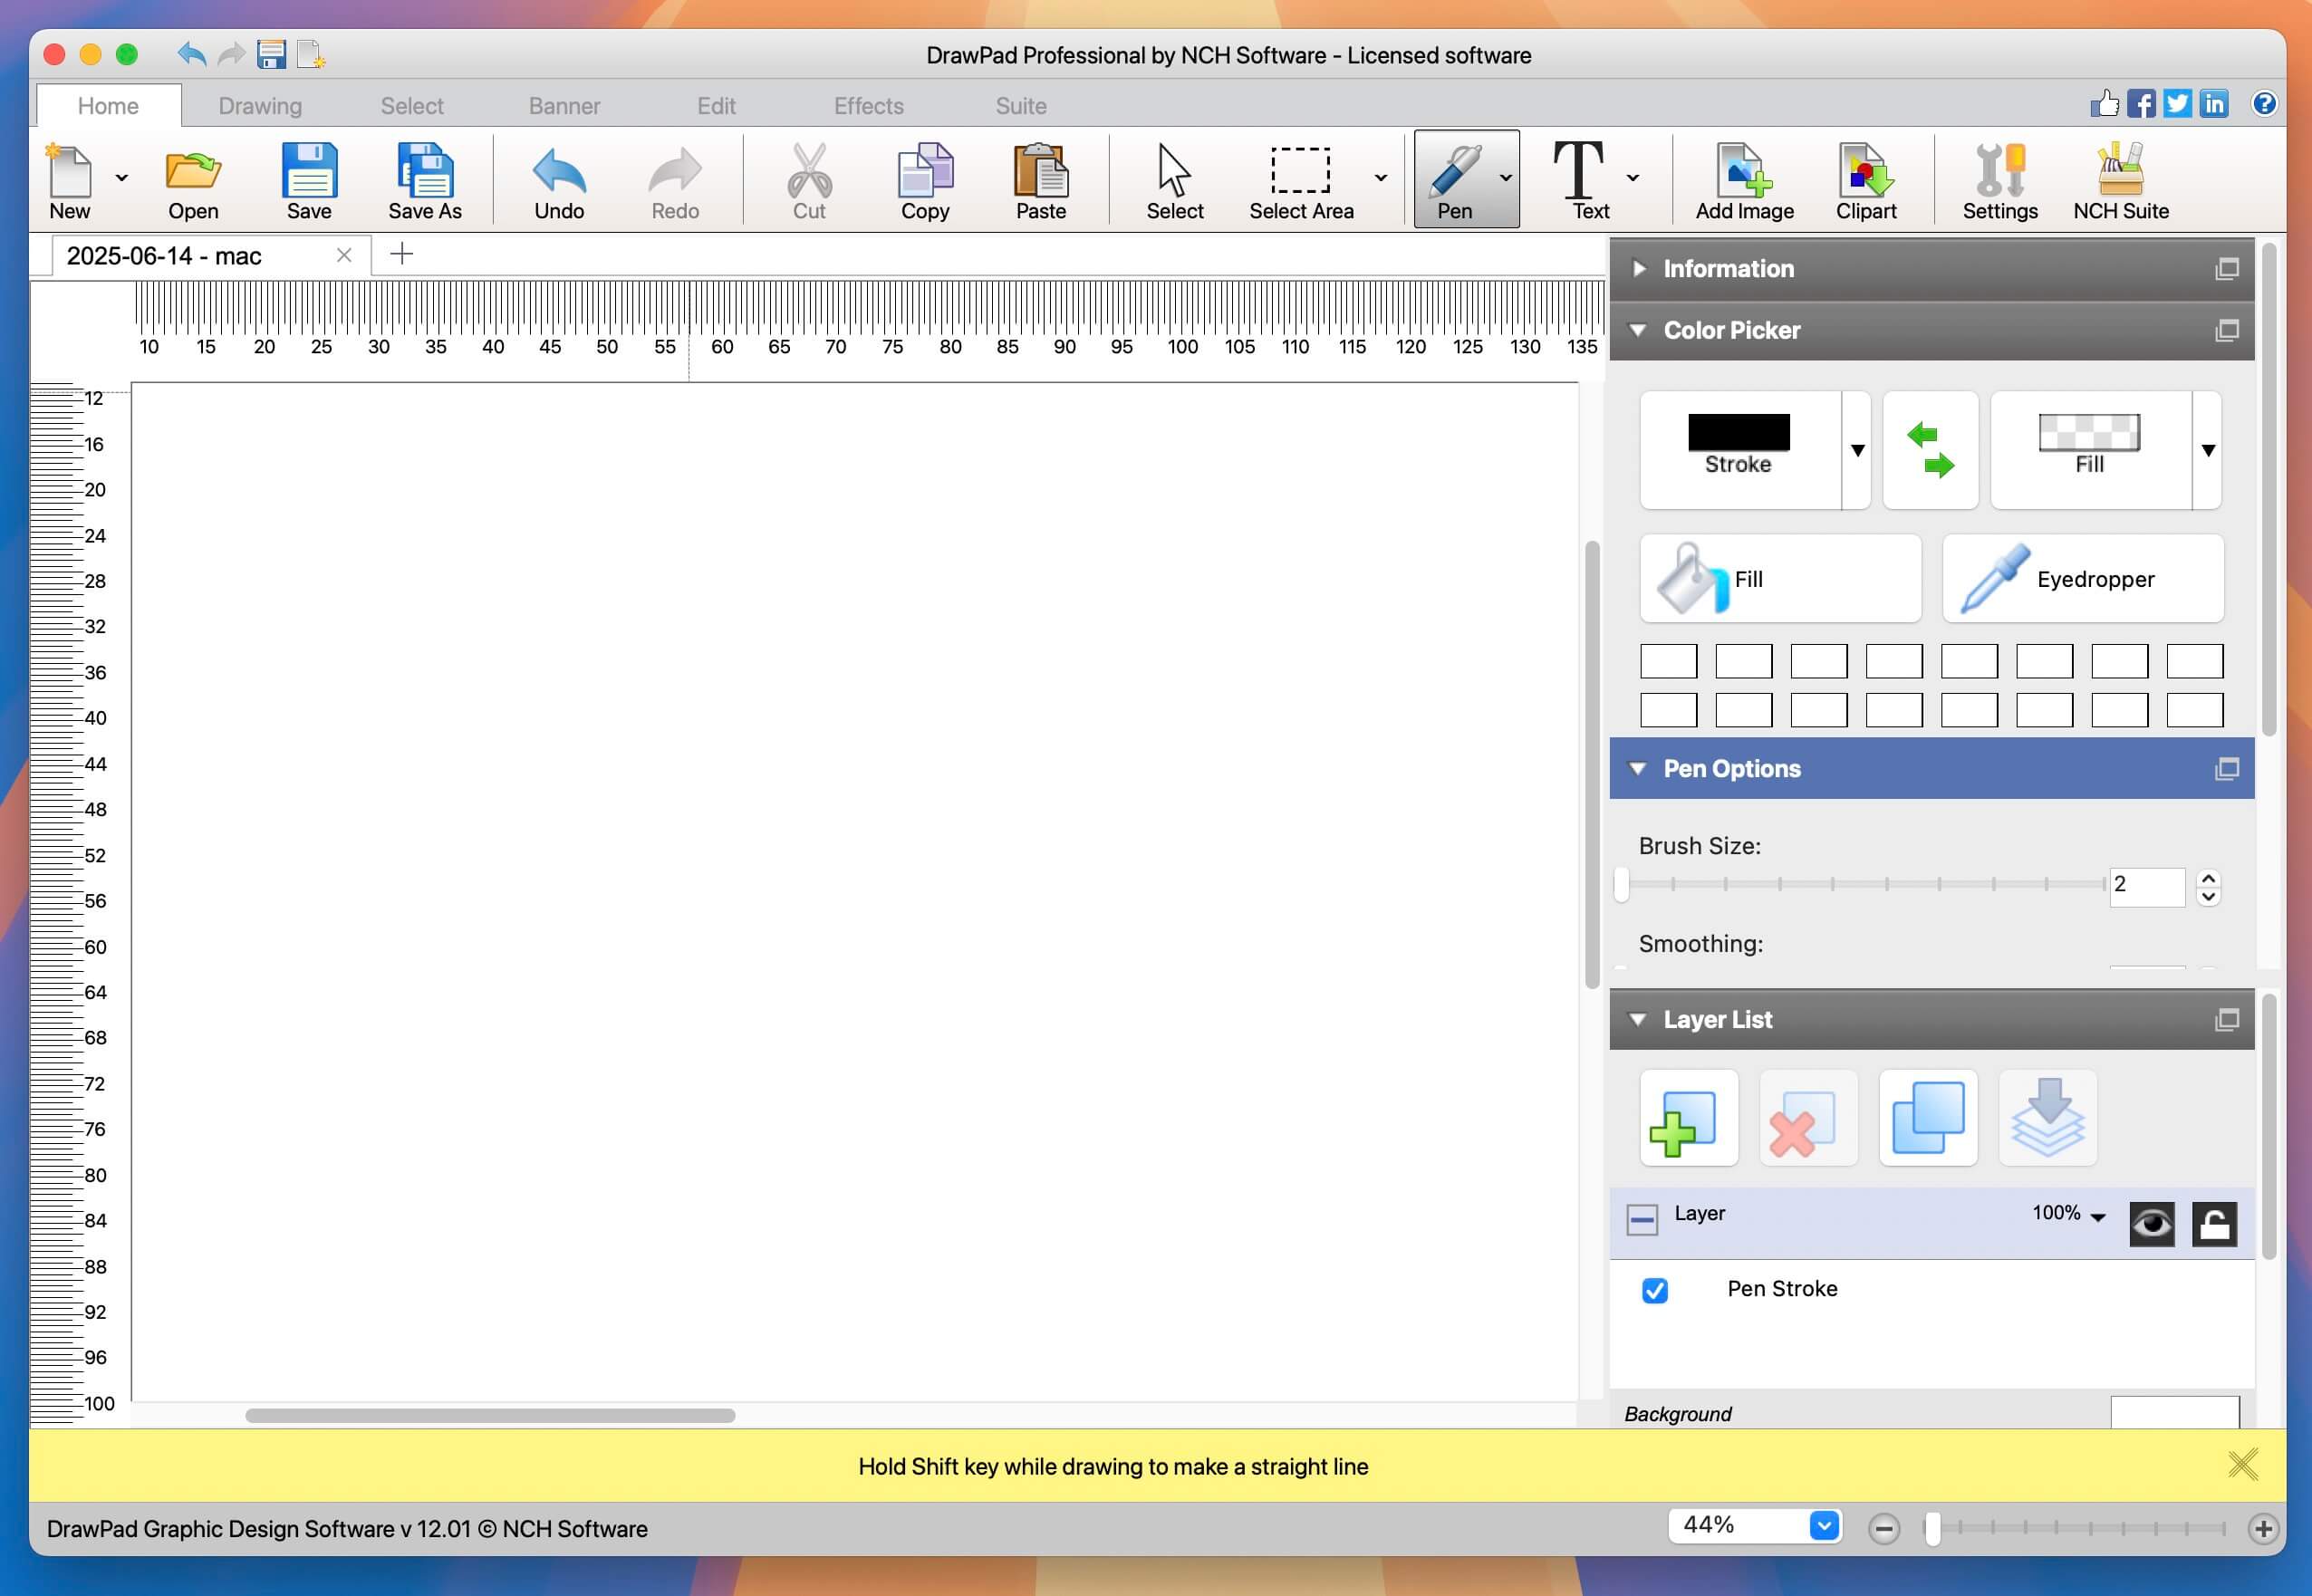2312x1596 pixels.
Task: Open Settings from the toolbar
Action: (2000, 180)
